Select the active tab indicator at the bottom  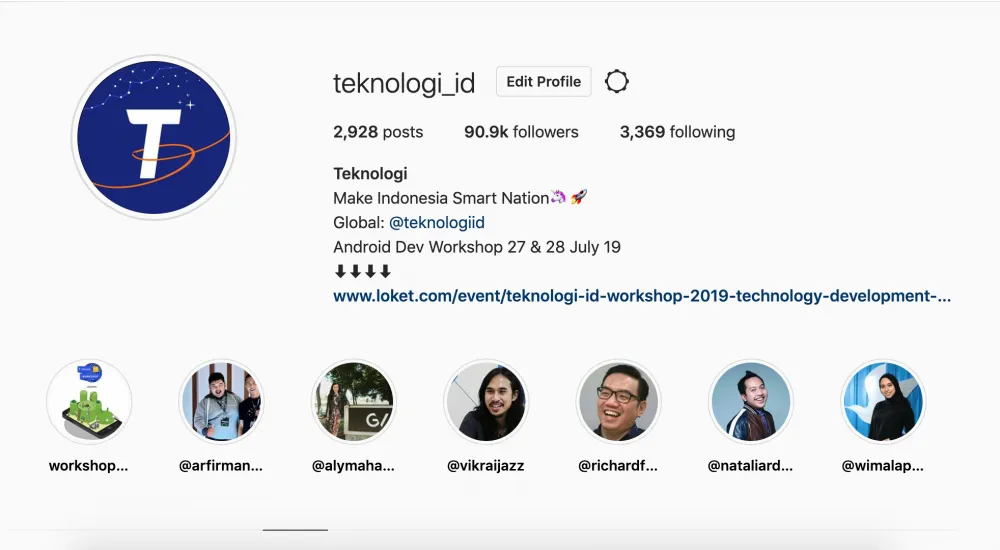click(x=295, y=530)
